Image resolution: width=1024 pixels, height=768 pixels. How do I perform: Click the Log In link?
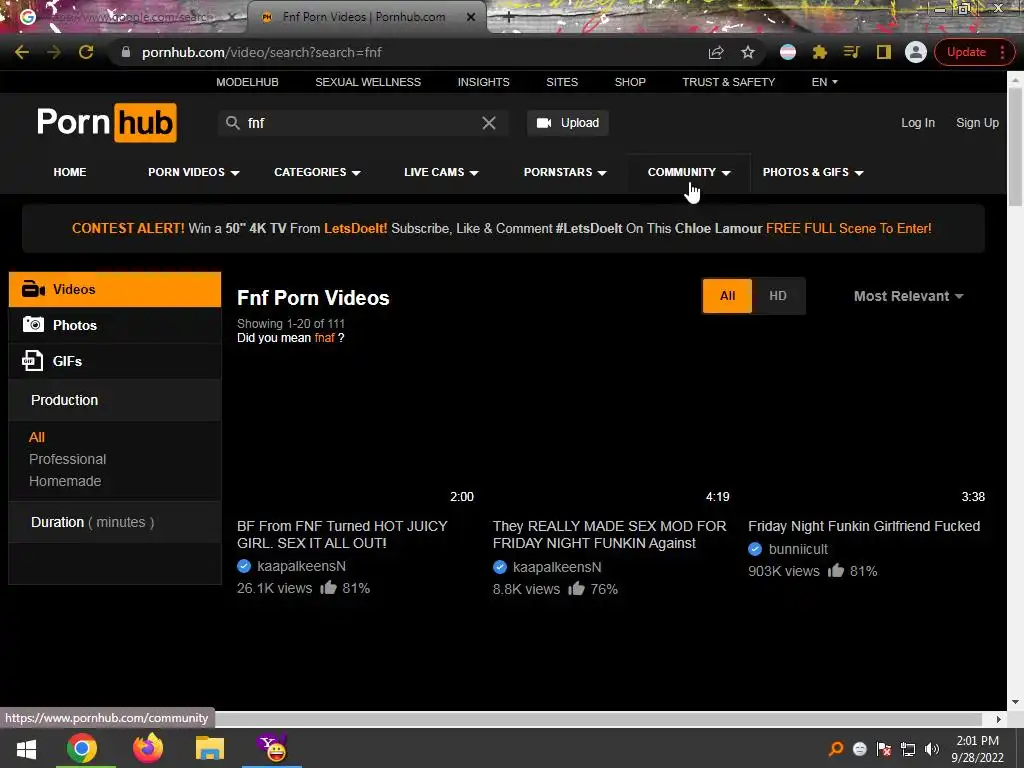(x=918, y=123)
